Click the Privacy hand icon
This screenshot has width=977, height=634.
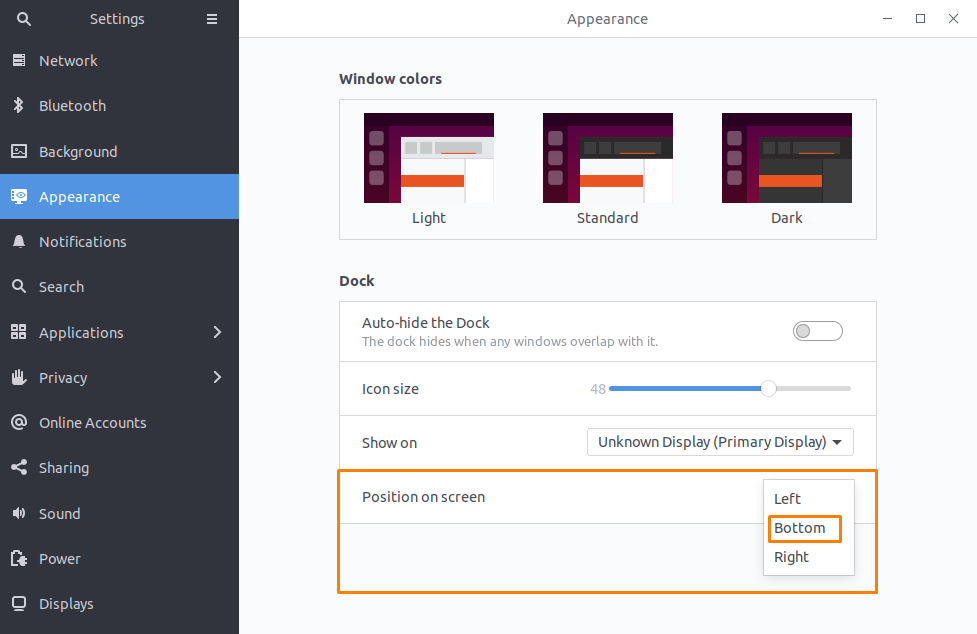pos(19,377)
